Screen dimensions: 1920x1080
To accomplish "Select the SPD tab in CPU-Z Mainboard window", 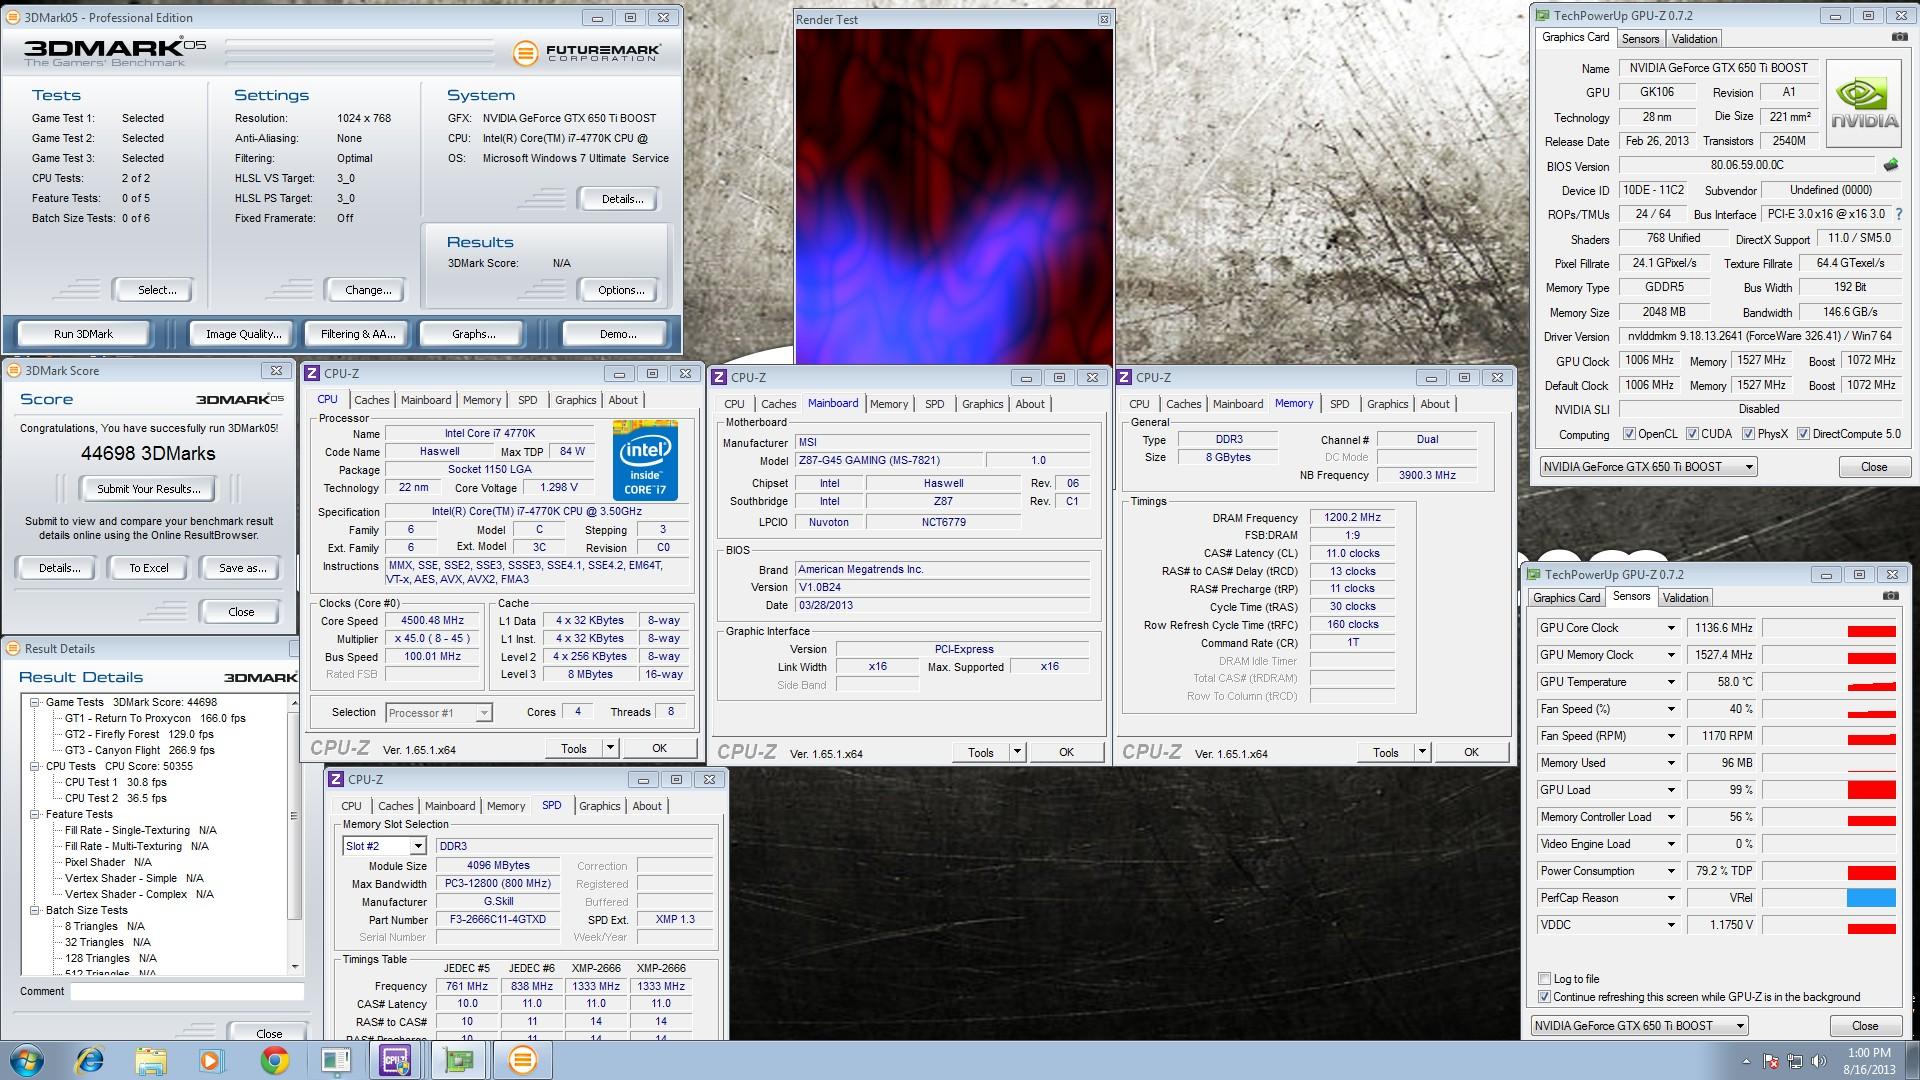I will tap(934, 404).
